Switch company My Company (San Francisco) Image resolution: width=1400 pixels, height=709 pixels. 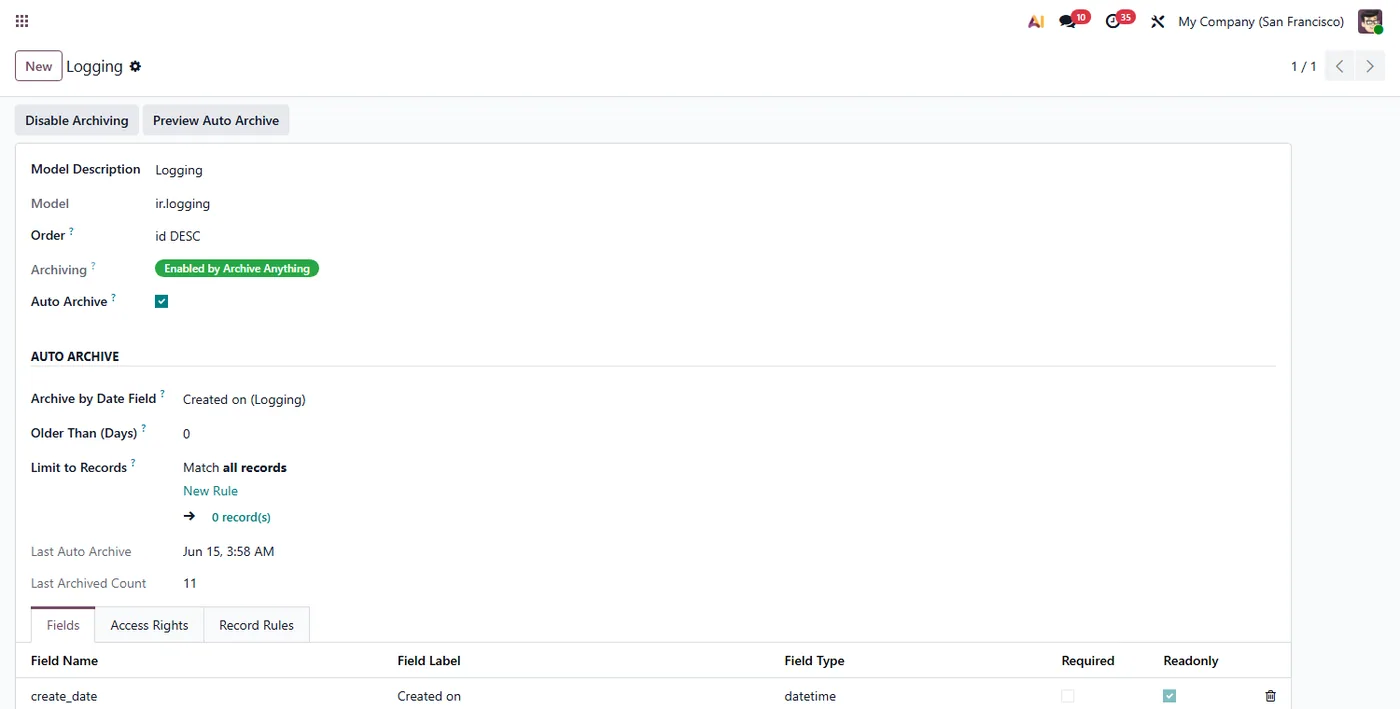1261,21
